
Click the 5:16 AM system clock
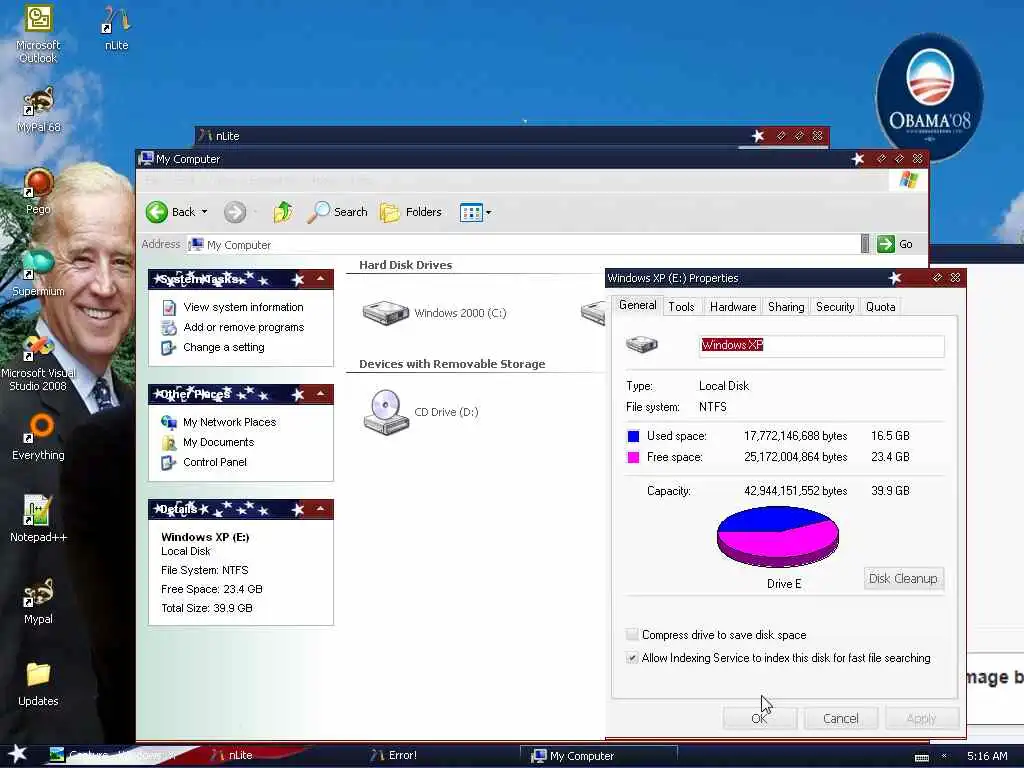(987, 756)
